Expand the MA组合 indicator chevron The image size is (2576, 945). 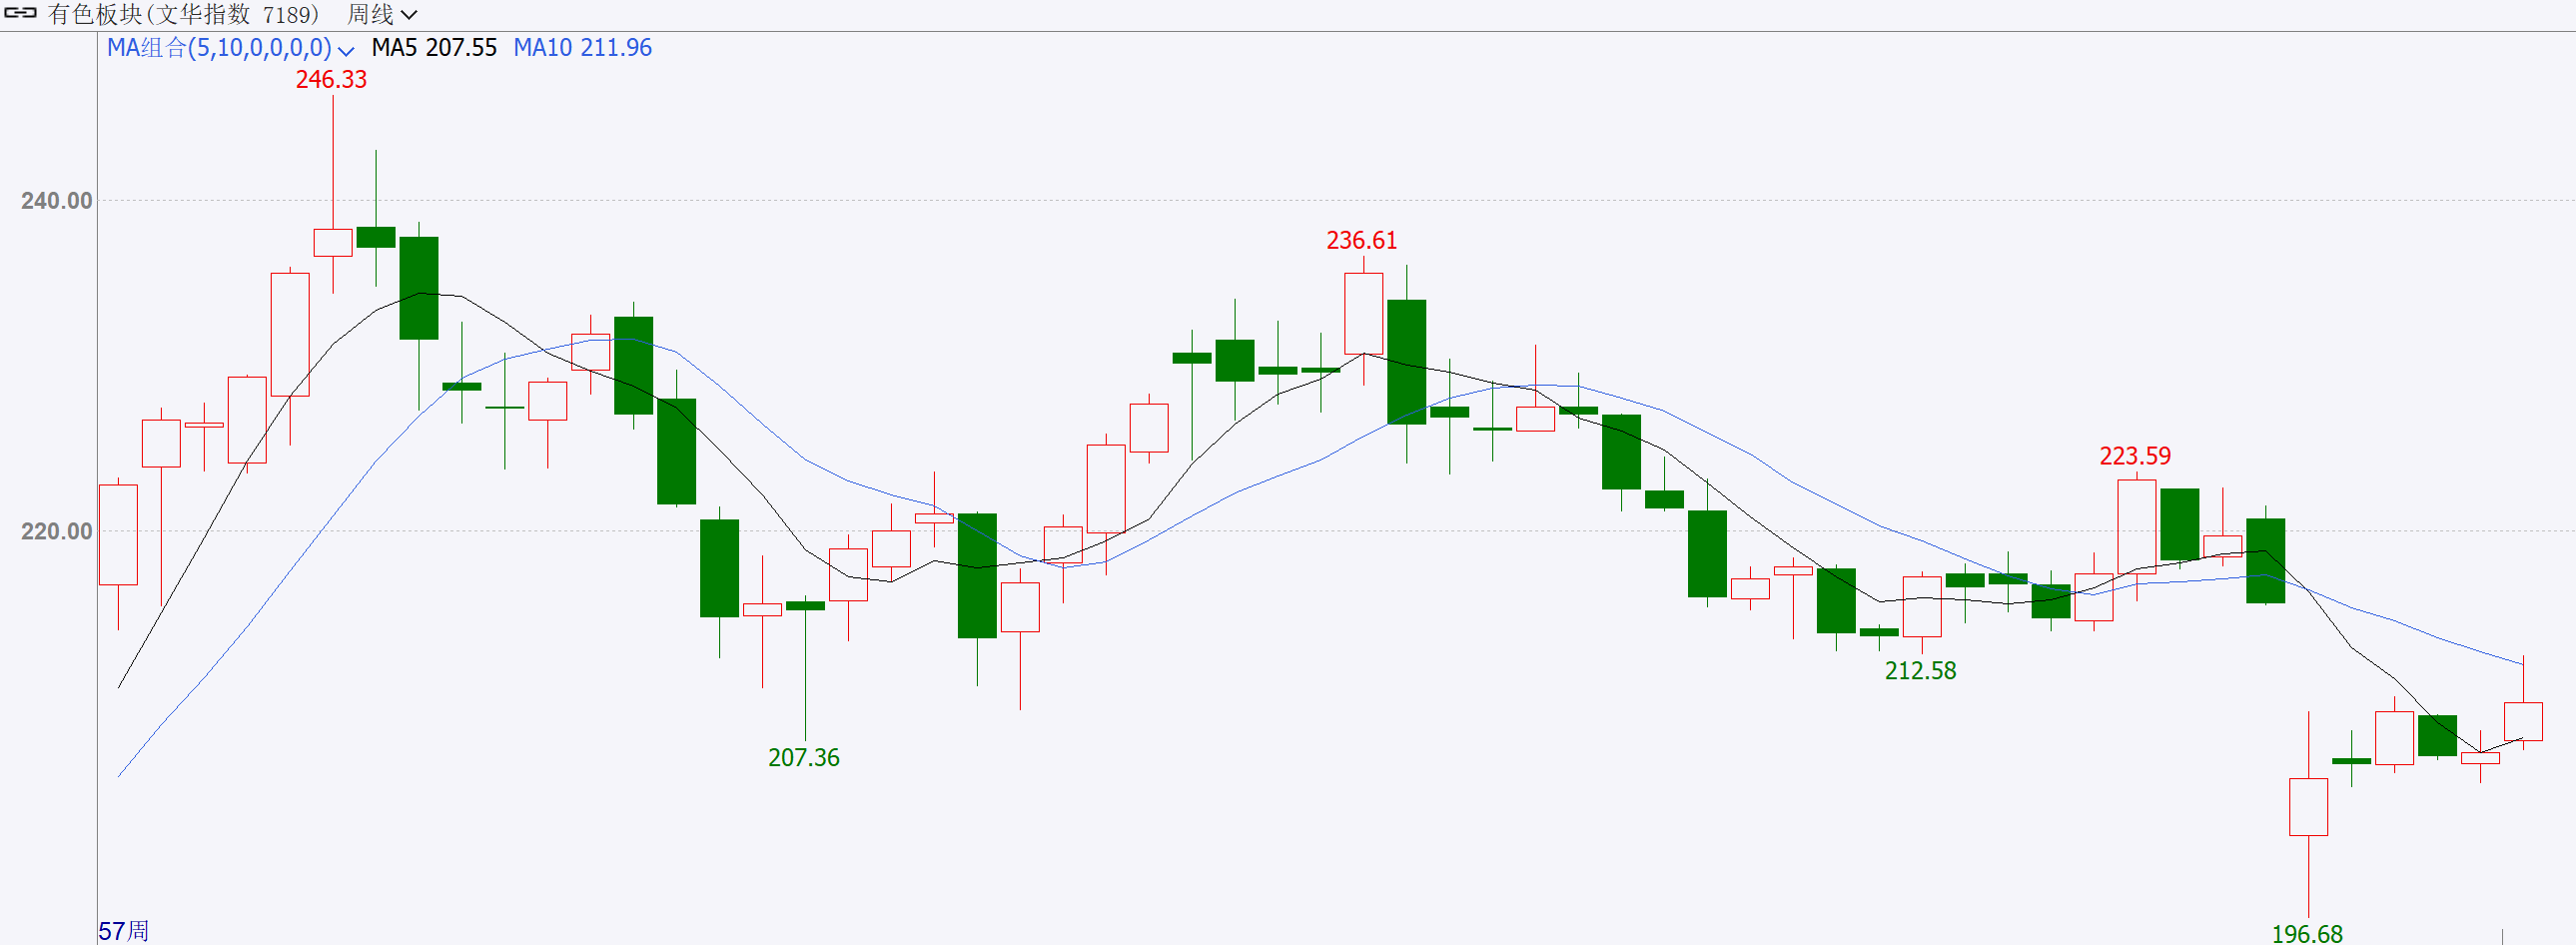pos(346,50)
